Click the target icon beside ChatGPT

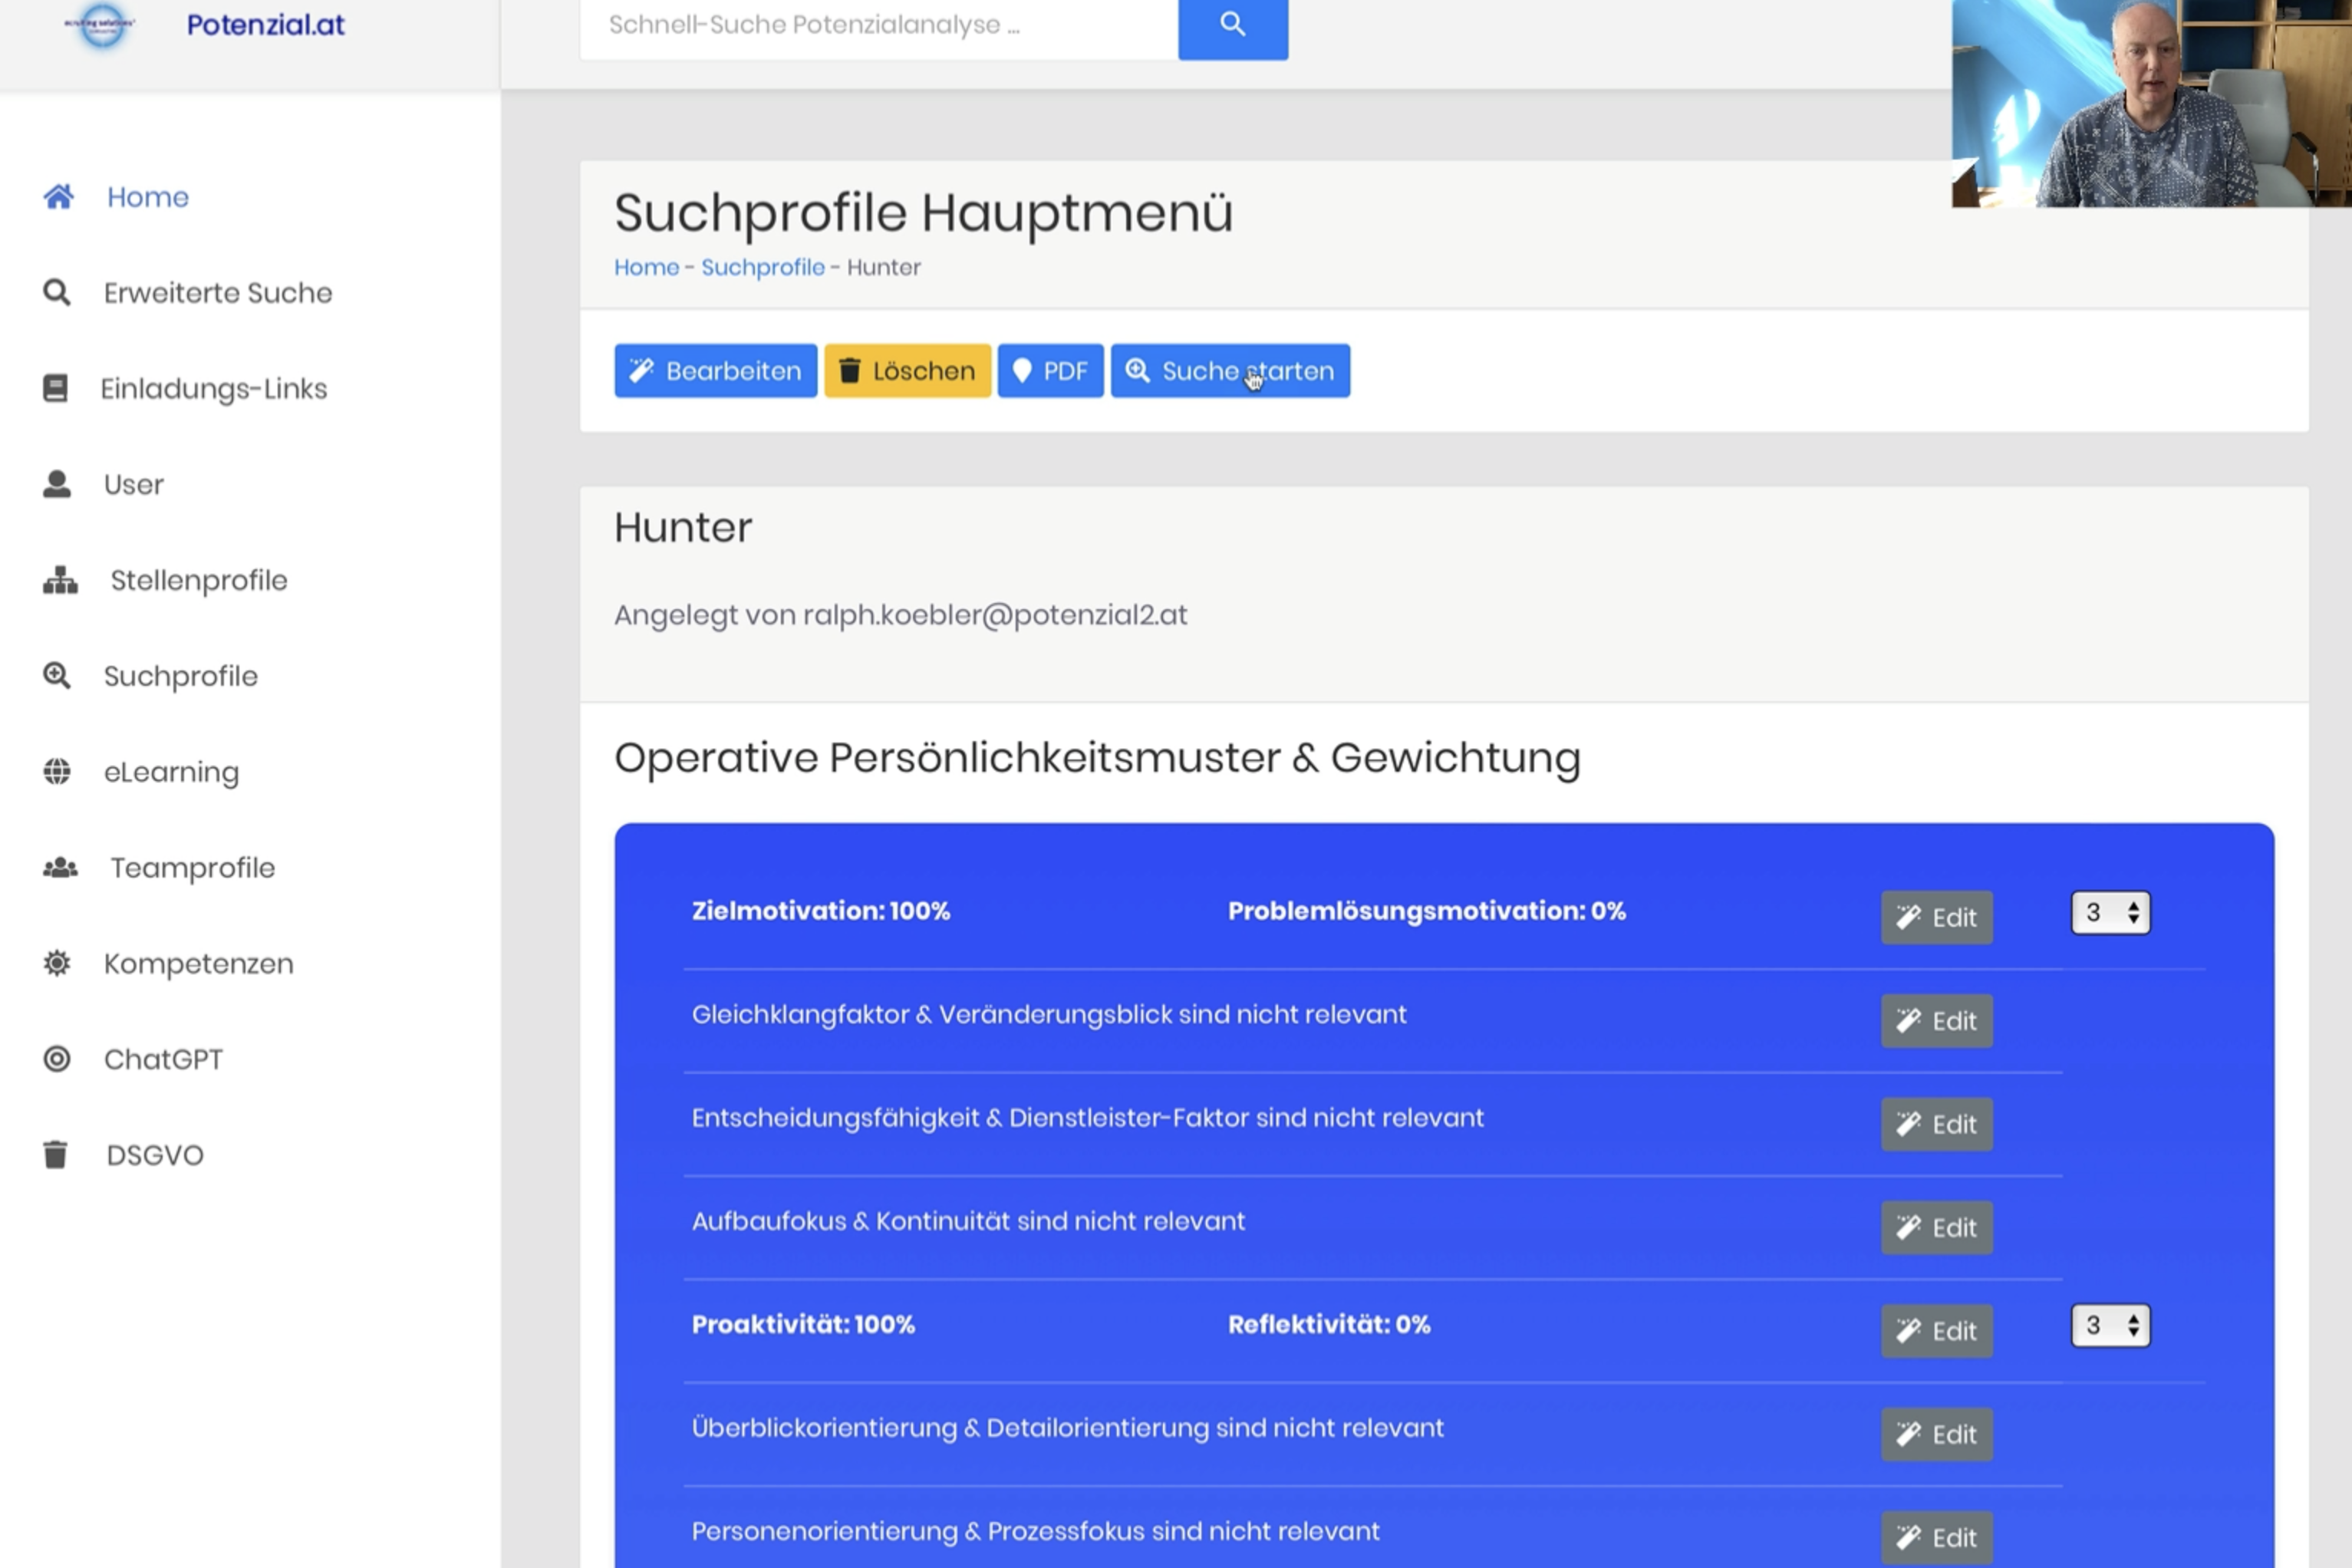tap(57, 1059)
